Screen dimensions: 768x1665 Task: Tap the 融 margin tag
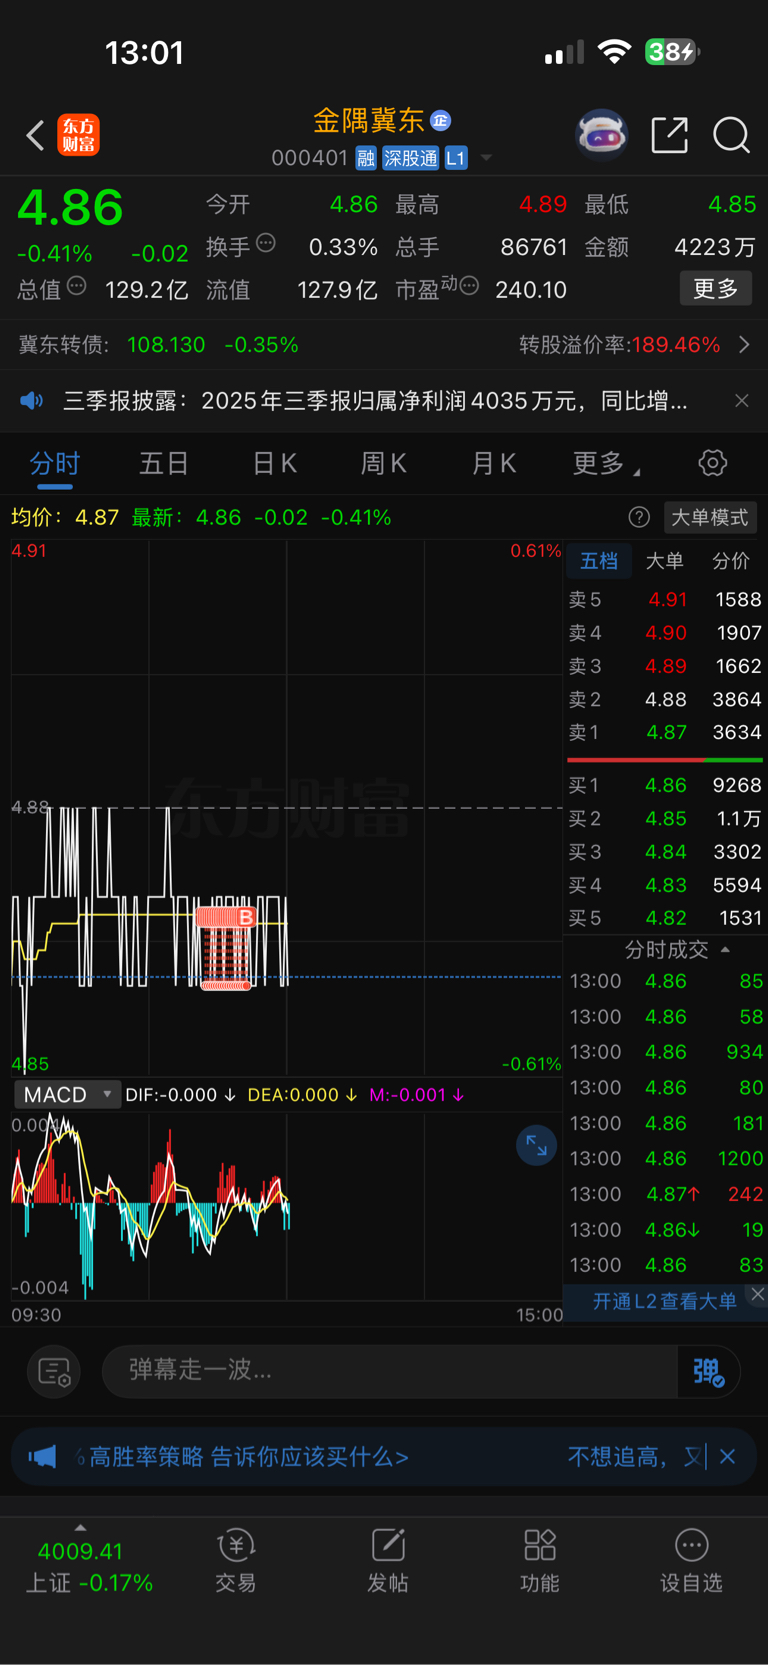point(366,158)
